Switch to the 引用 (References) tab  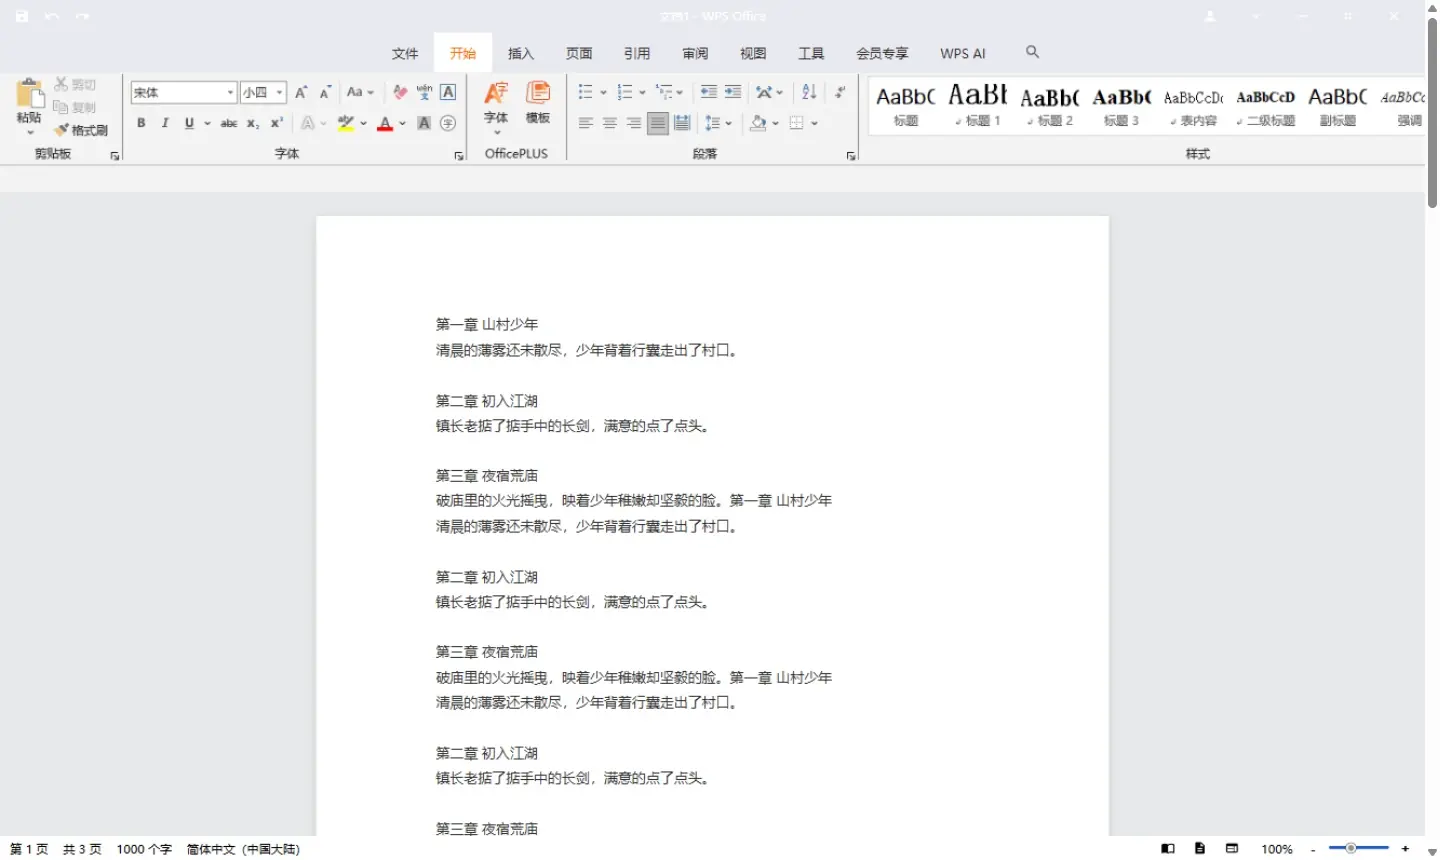point(637,53)
